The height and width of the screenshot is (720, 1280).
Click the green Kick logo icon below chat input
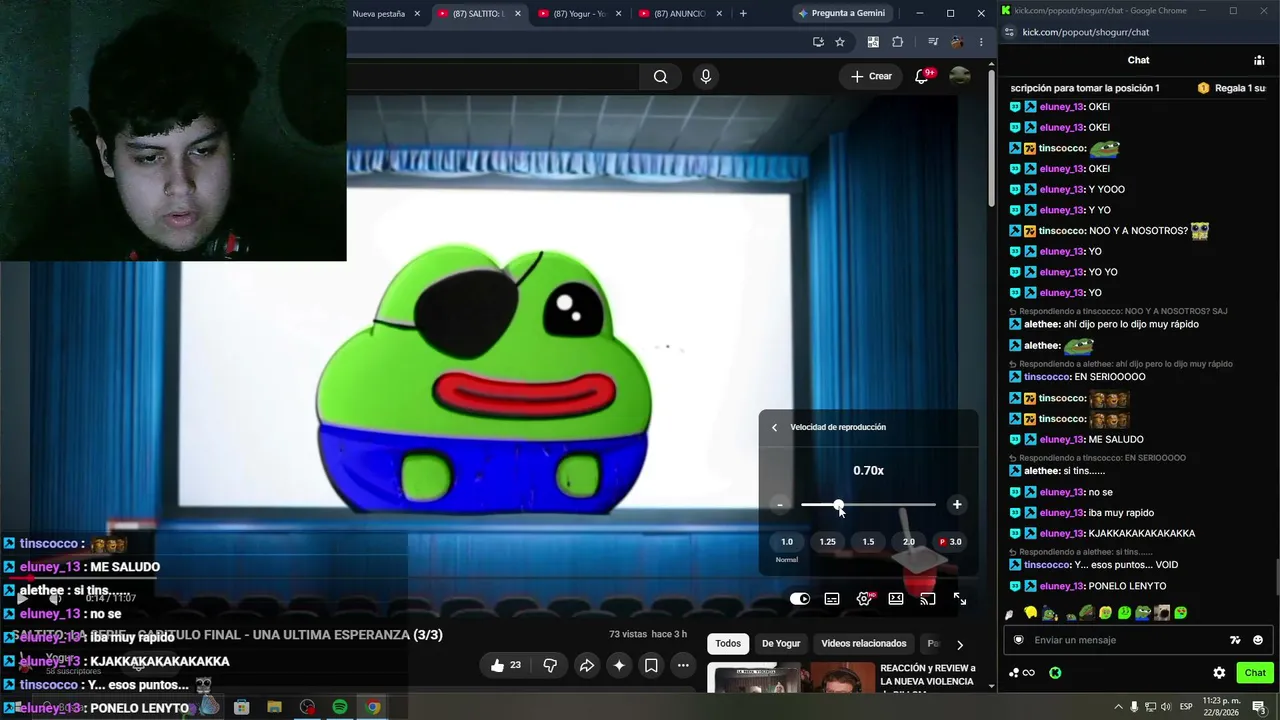coord(1055,673)
